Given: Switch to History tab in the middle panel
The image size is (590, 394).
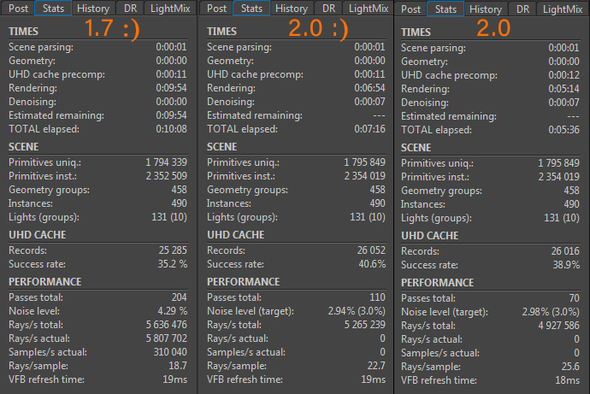Looking at the screenshot, I should point(291,8).
